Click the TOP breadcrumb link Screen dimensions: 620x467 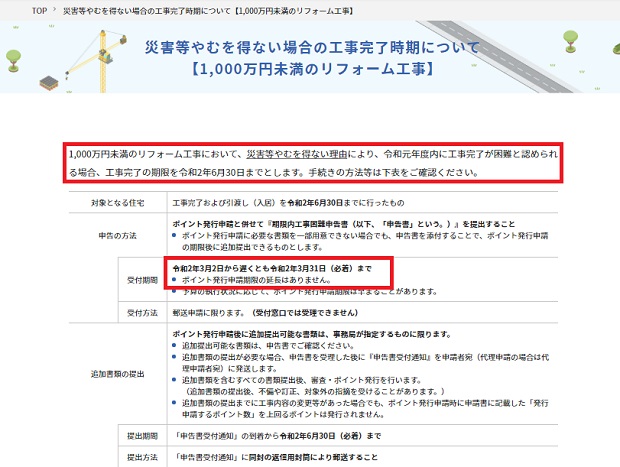point(39,9)
